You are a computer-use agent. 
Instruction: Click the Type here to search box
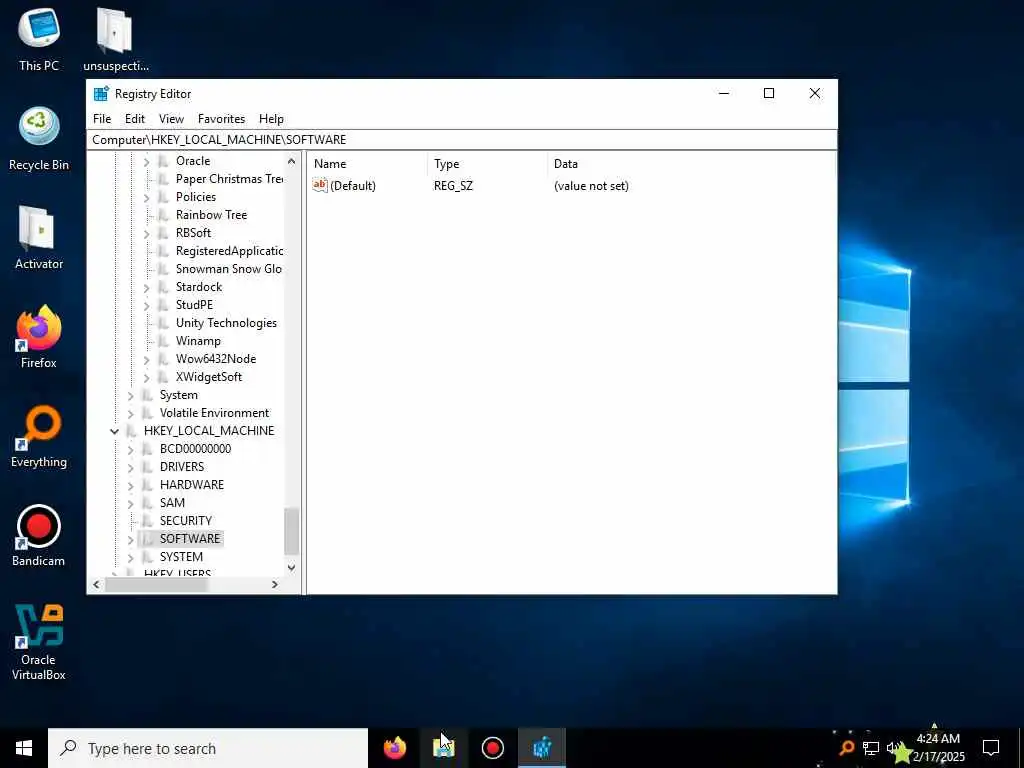[208, 748]
